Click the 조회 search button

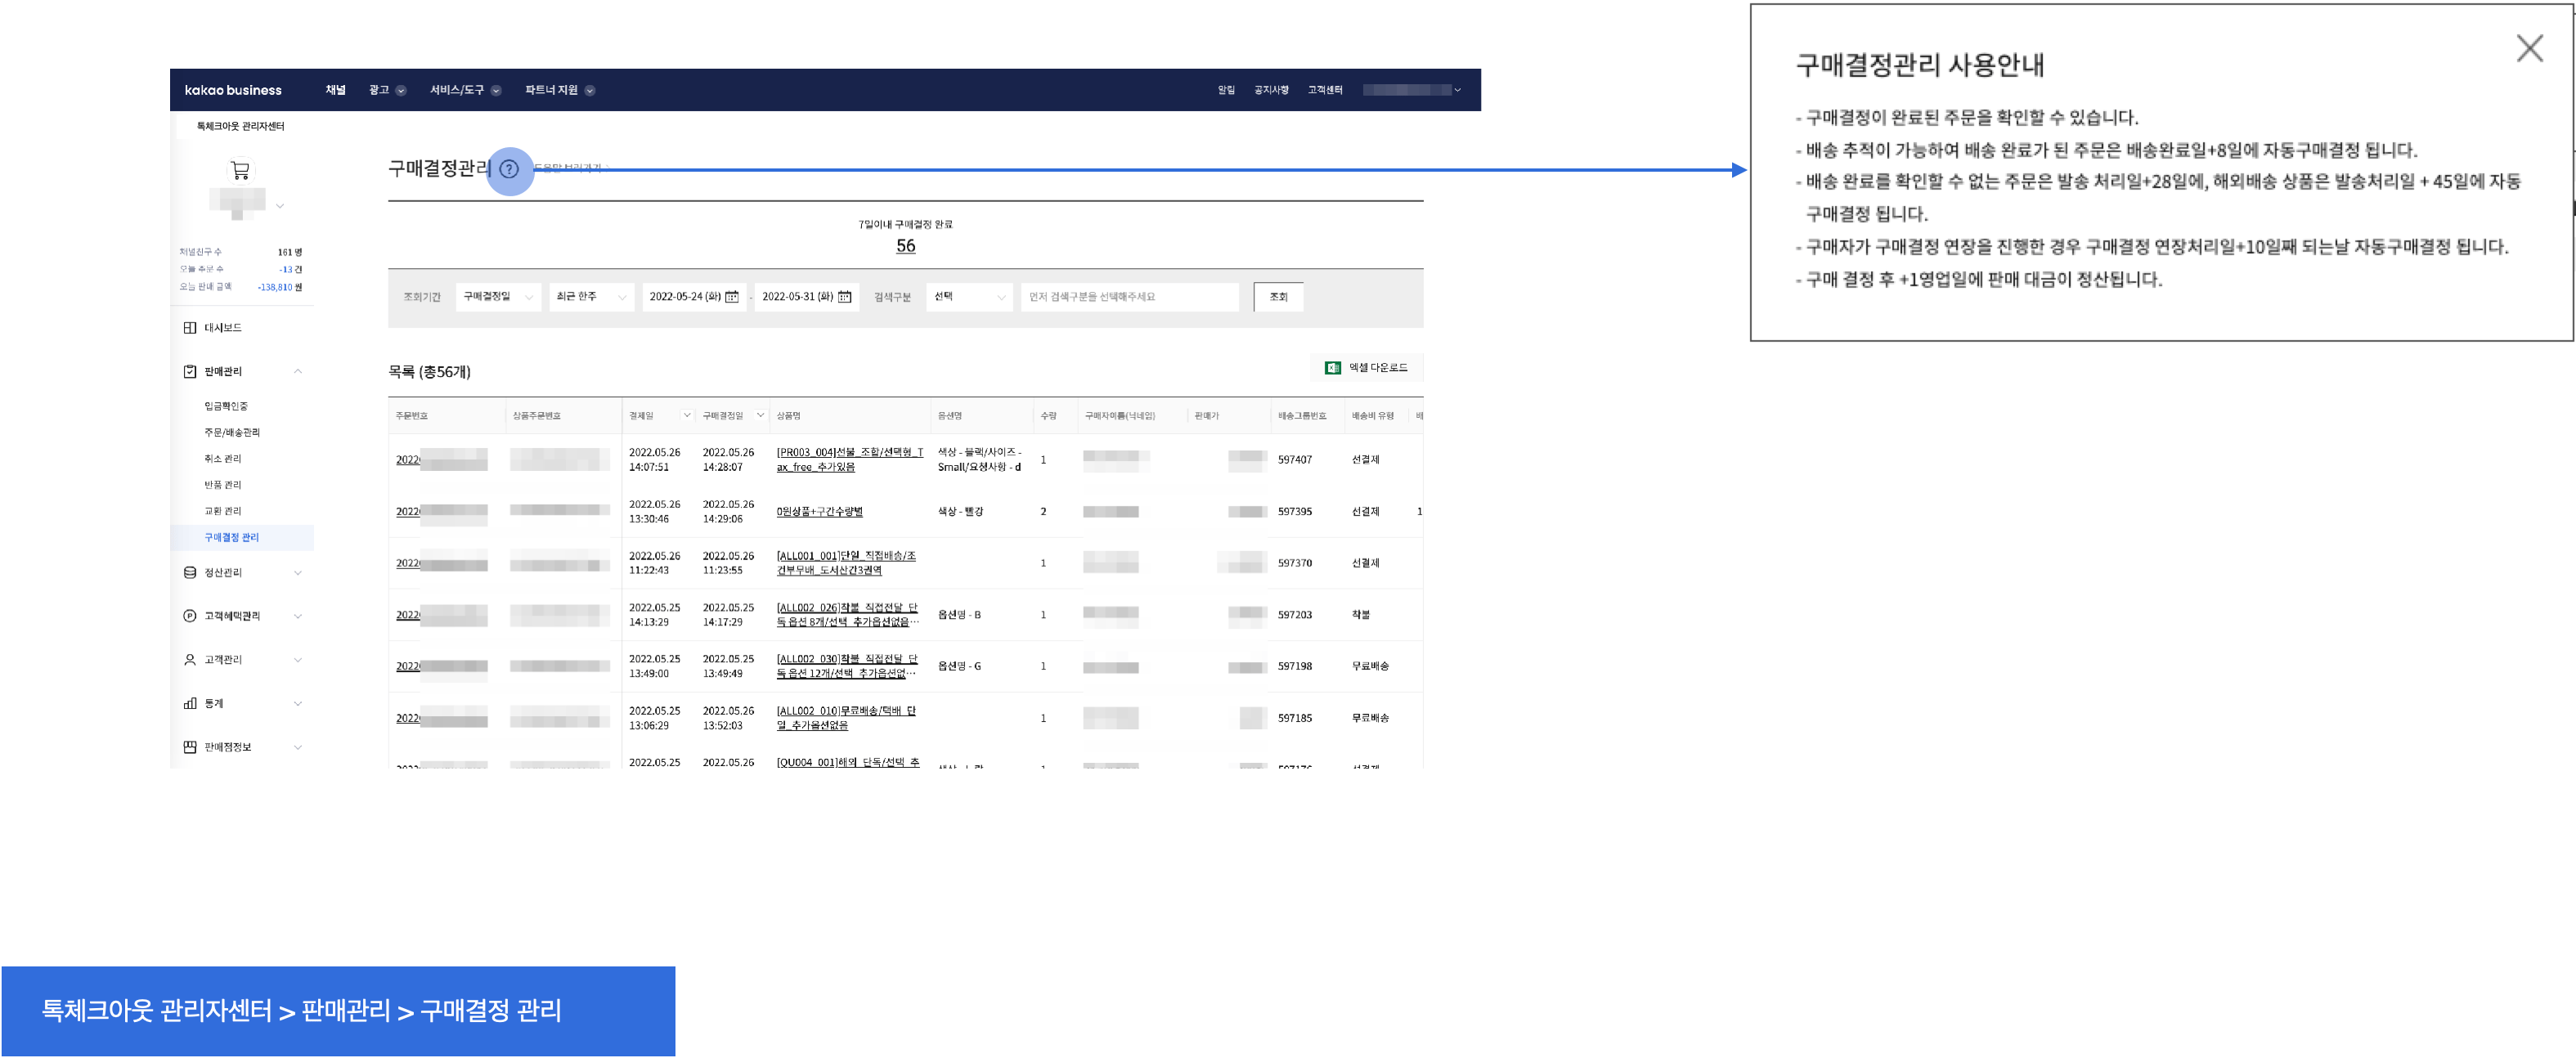(x=1278, y=297)
